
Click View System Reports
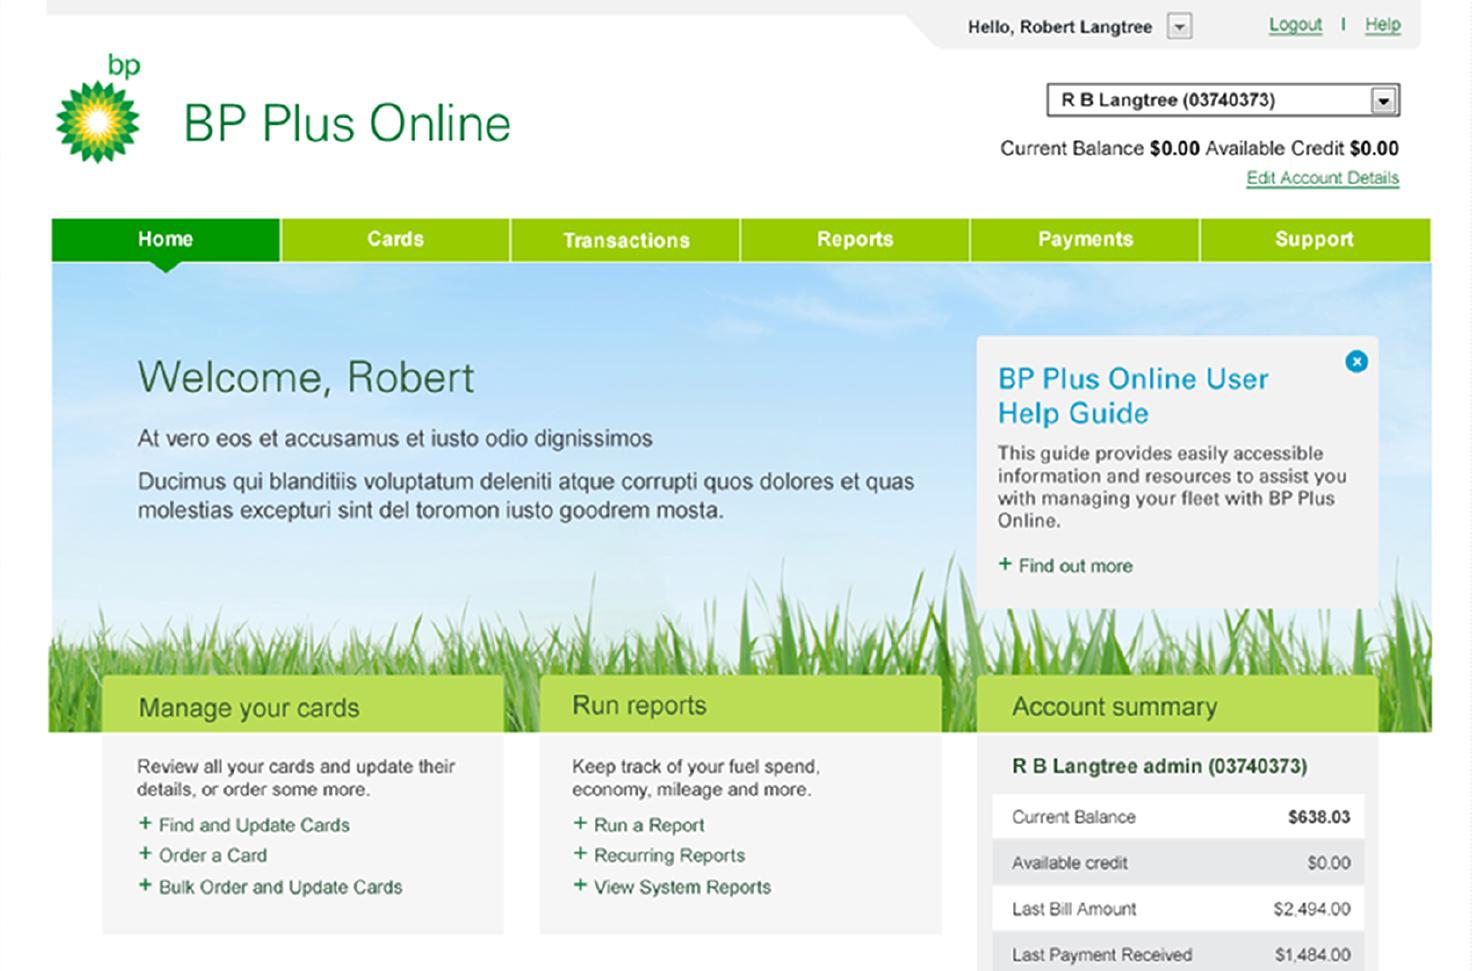[672, 887]
